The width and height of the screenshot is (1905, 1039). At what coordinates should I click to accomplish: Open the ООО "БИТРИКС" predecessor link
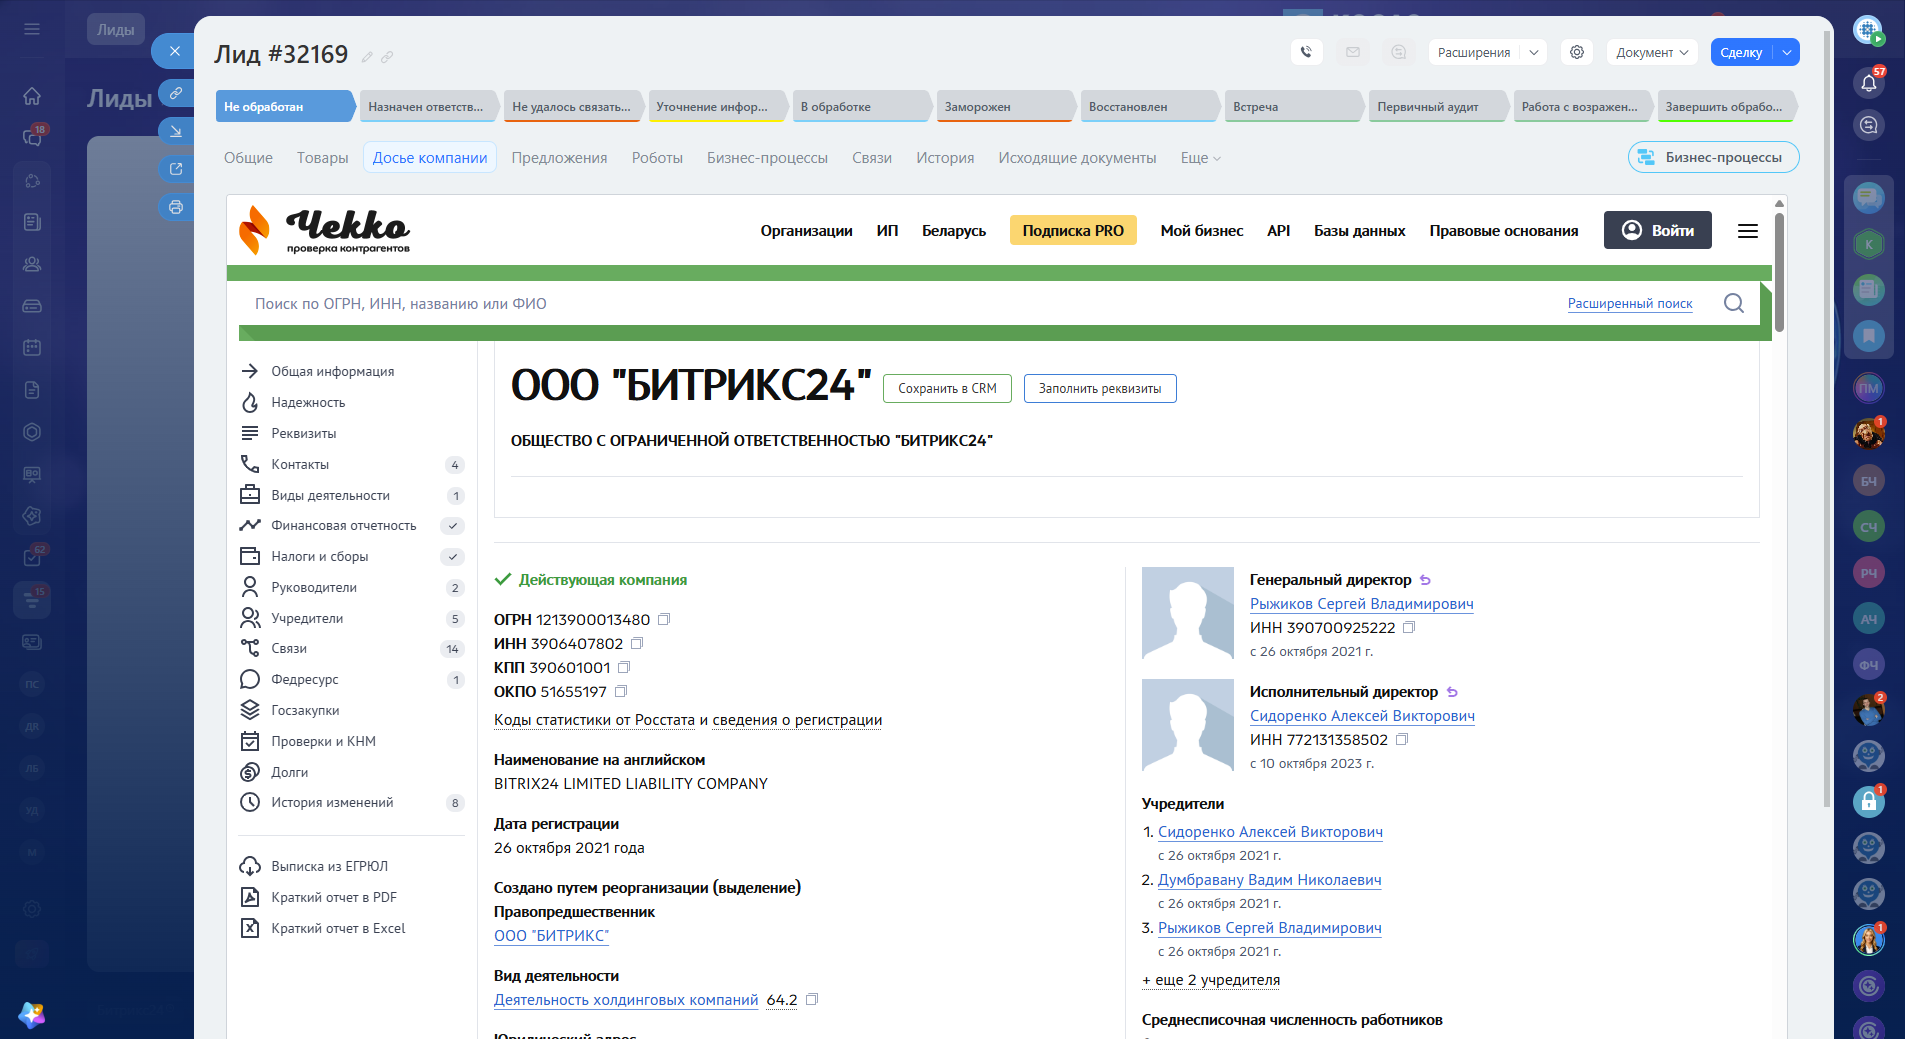(x=552, y=936)
